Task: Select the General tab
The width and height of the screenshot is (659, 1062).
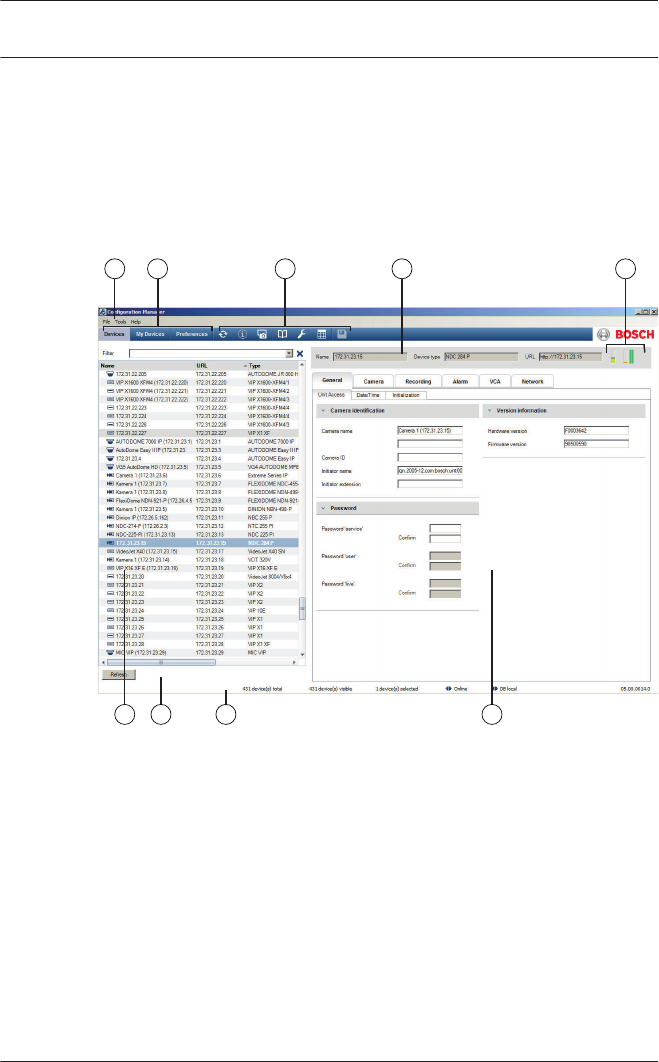Action: click(x=332, y=381)
